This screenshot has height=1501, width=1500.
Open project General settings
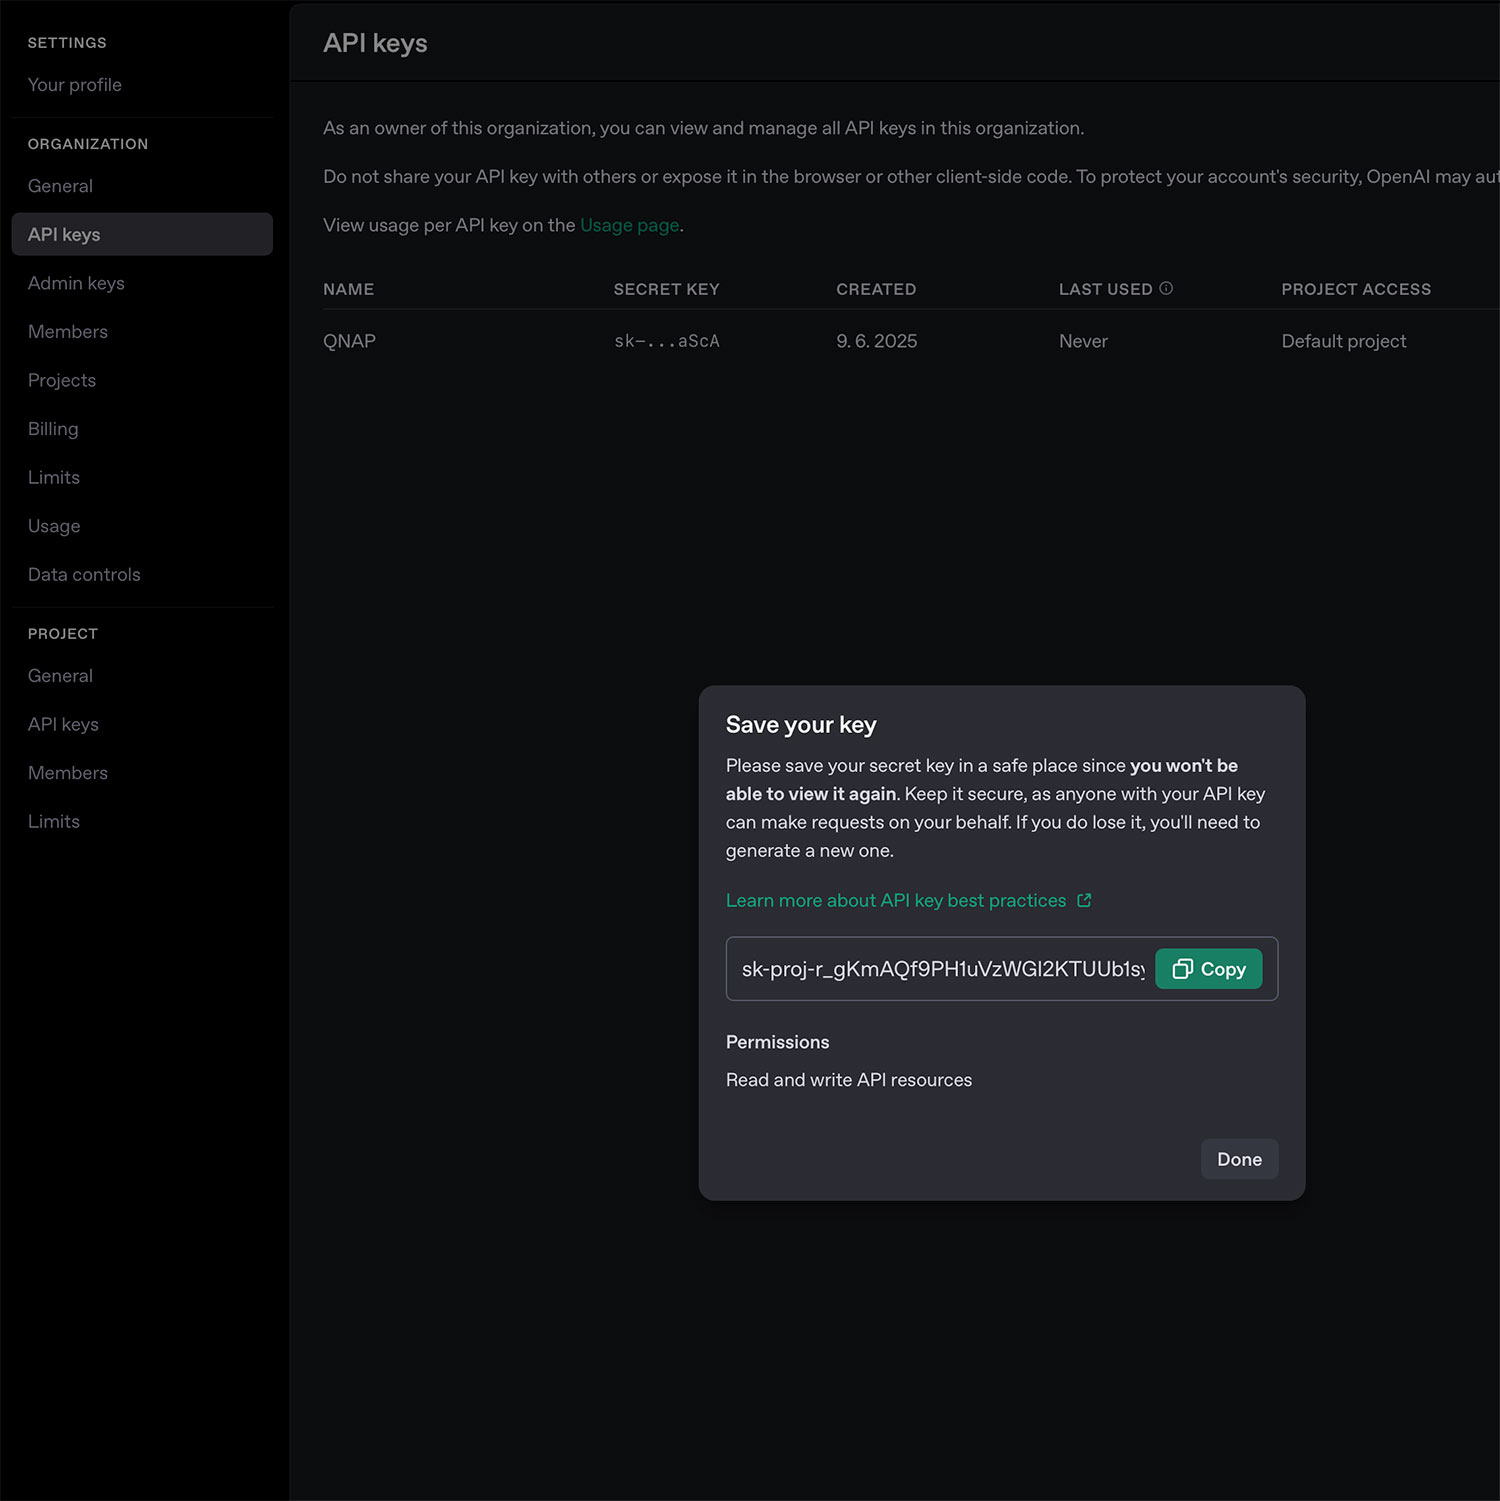pyautogui.click(x=60, y=676)
